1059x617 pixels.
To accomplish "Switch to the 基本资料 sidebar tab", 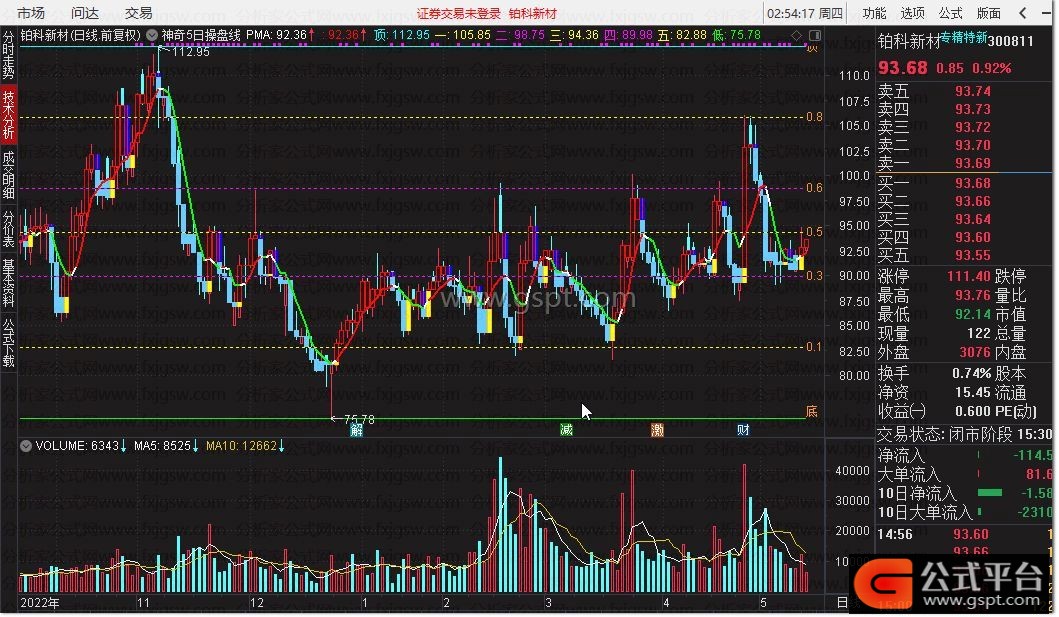I will coord(8,282).
